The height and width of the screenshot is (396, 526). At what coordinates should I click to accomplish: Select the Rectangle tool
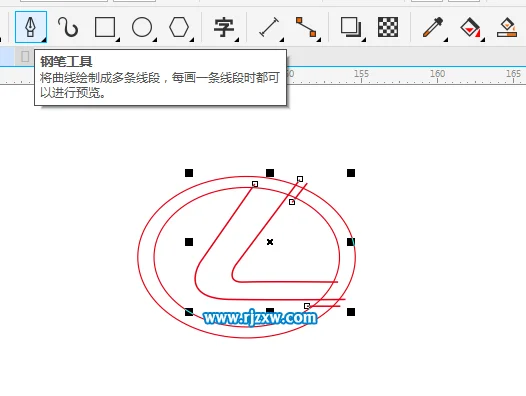click(x=105, y=27)
